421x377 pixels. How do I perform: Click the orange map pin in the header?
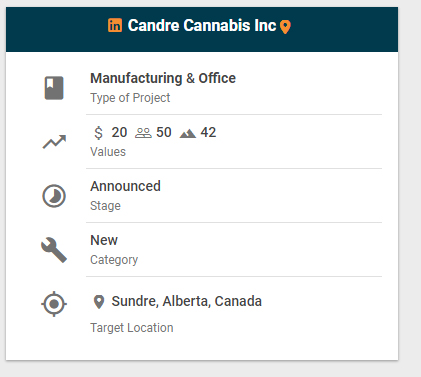285,27
